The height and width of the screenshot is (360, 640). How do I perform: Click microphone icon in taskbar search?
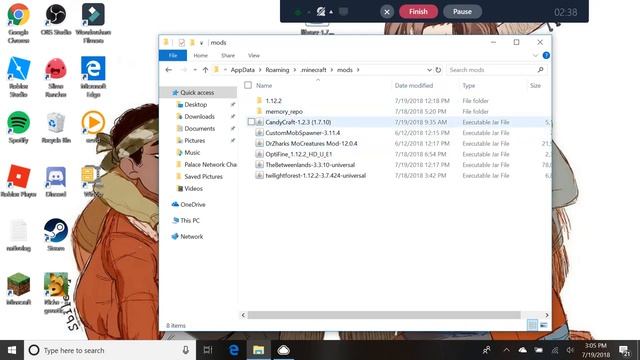185,350
